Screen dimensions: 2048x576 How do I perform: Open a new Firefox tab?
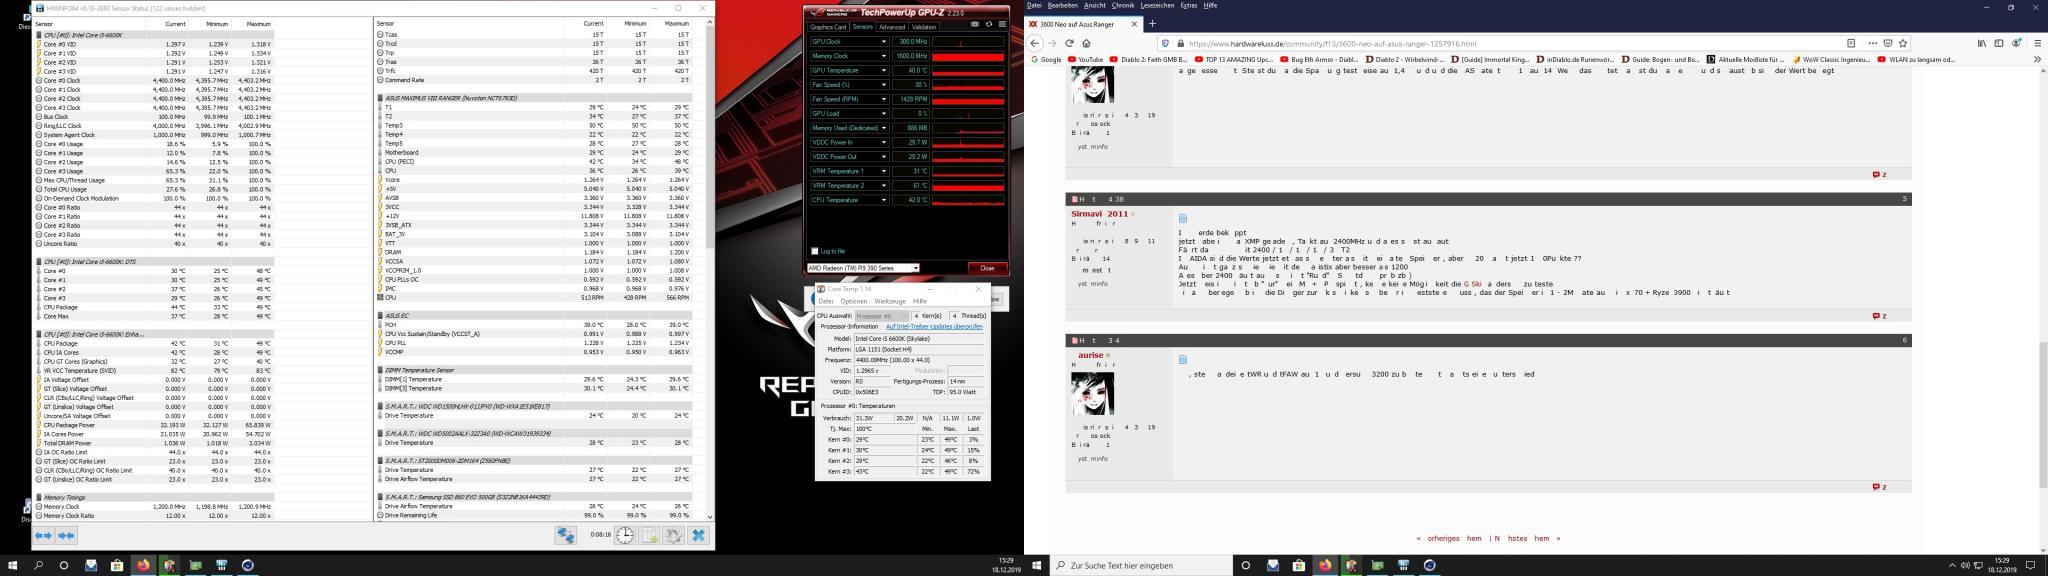(x=1152, y=23)
